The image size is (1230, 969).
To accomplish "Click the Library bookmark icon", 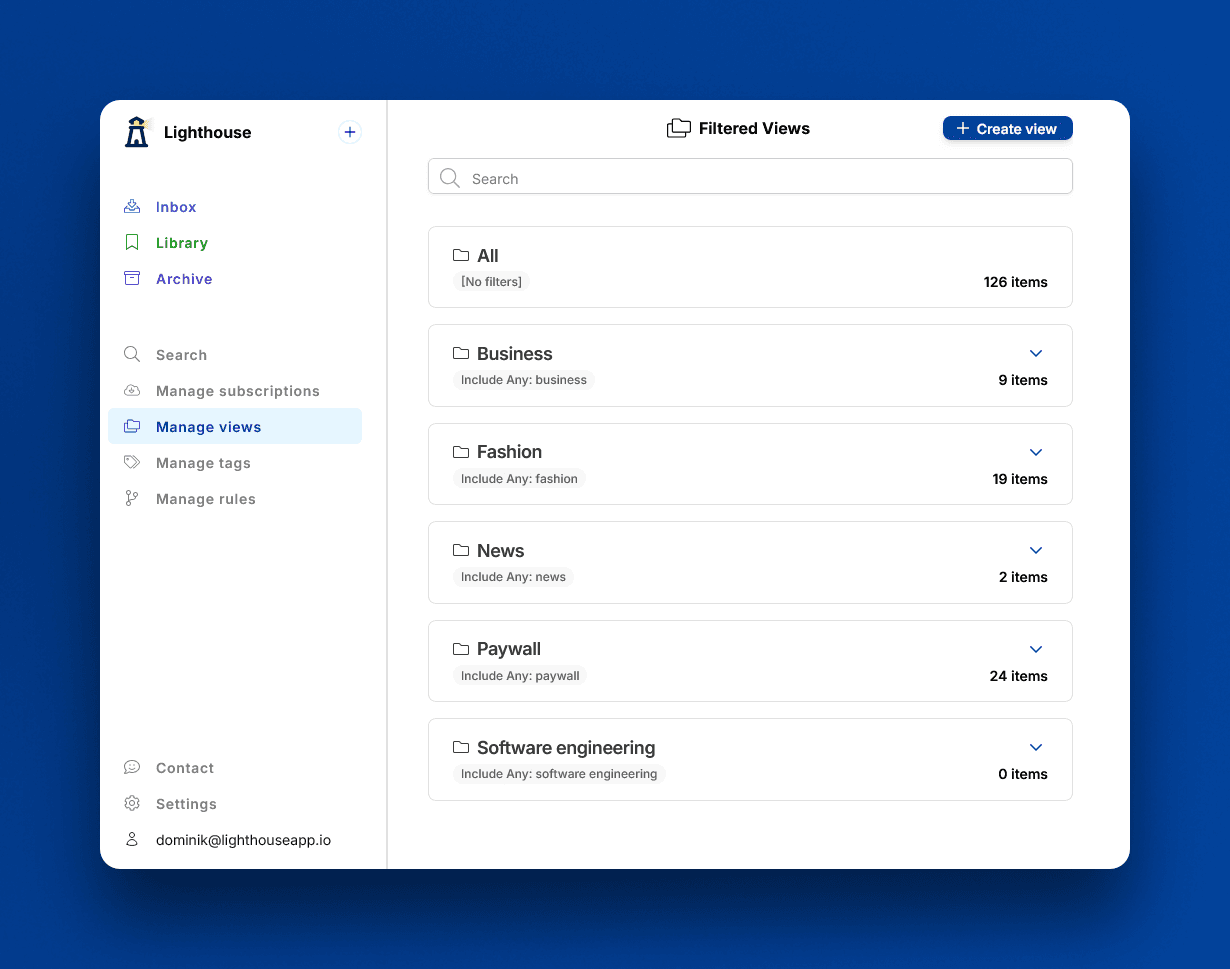I will (132, 243).
